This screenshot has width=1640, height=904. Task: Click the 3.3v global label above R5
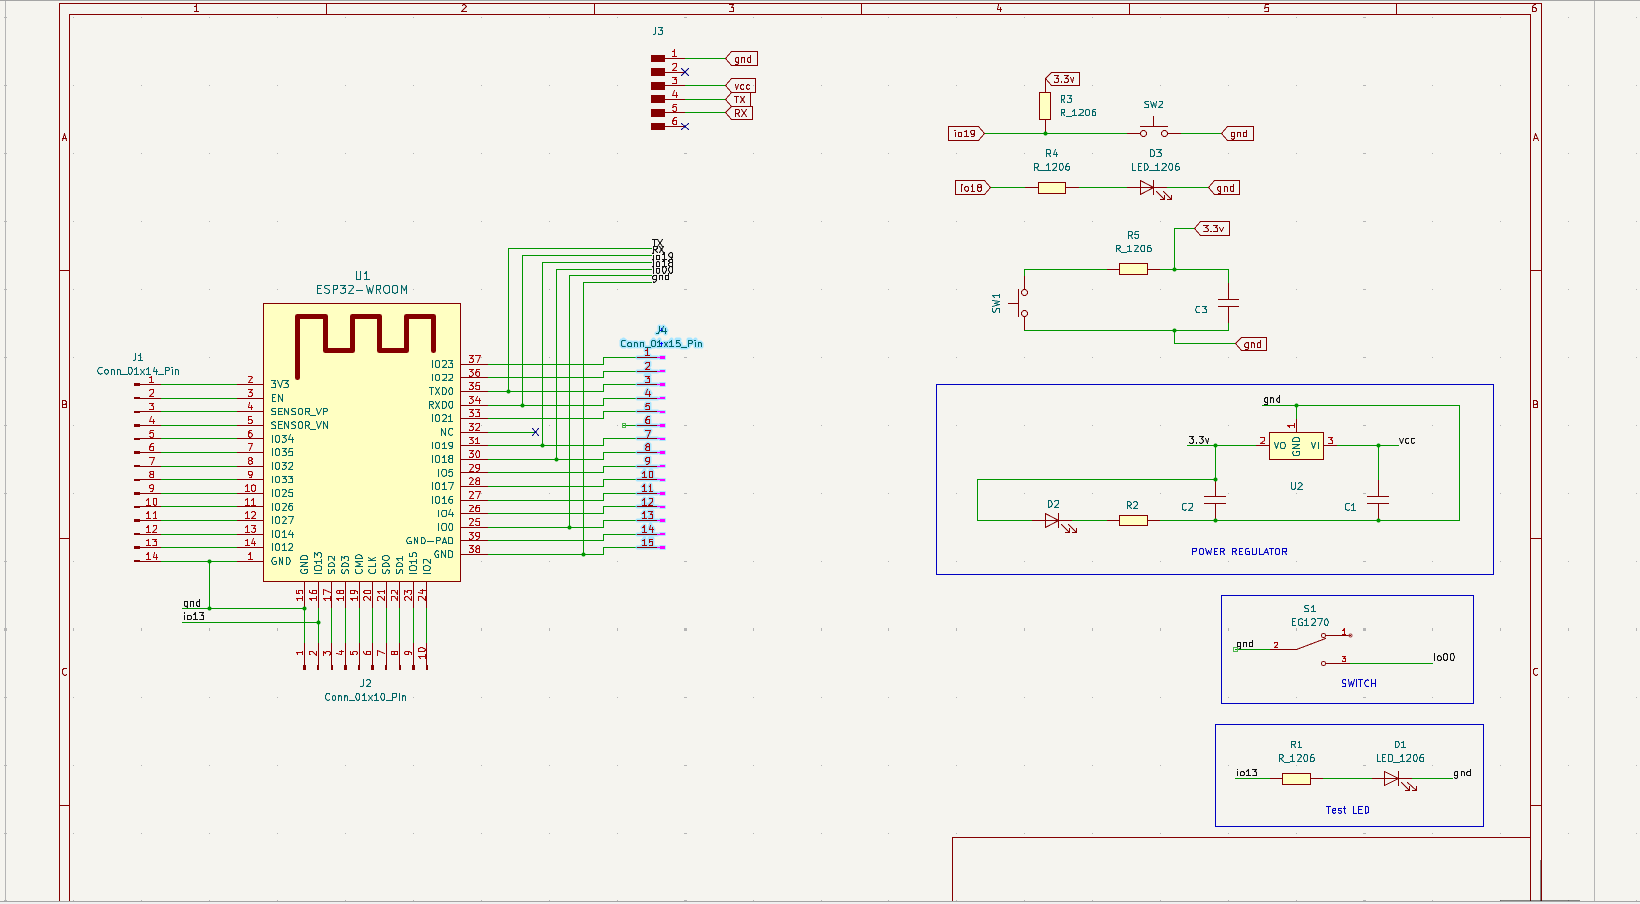click(1213, 229)
